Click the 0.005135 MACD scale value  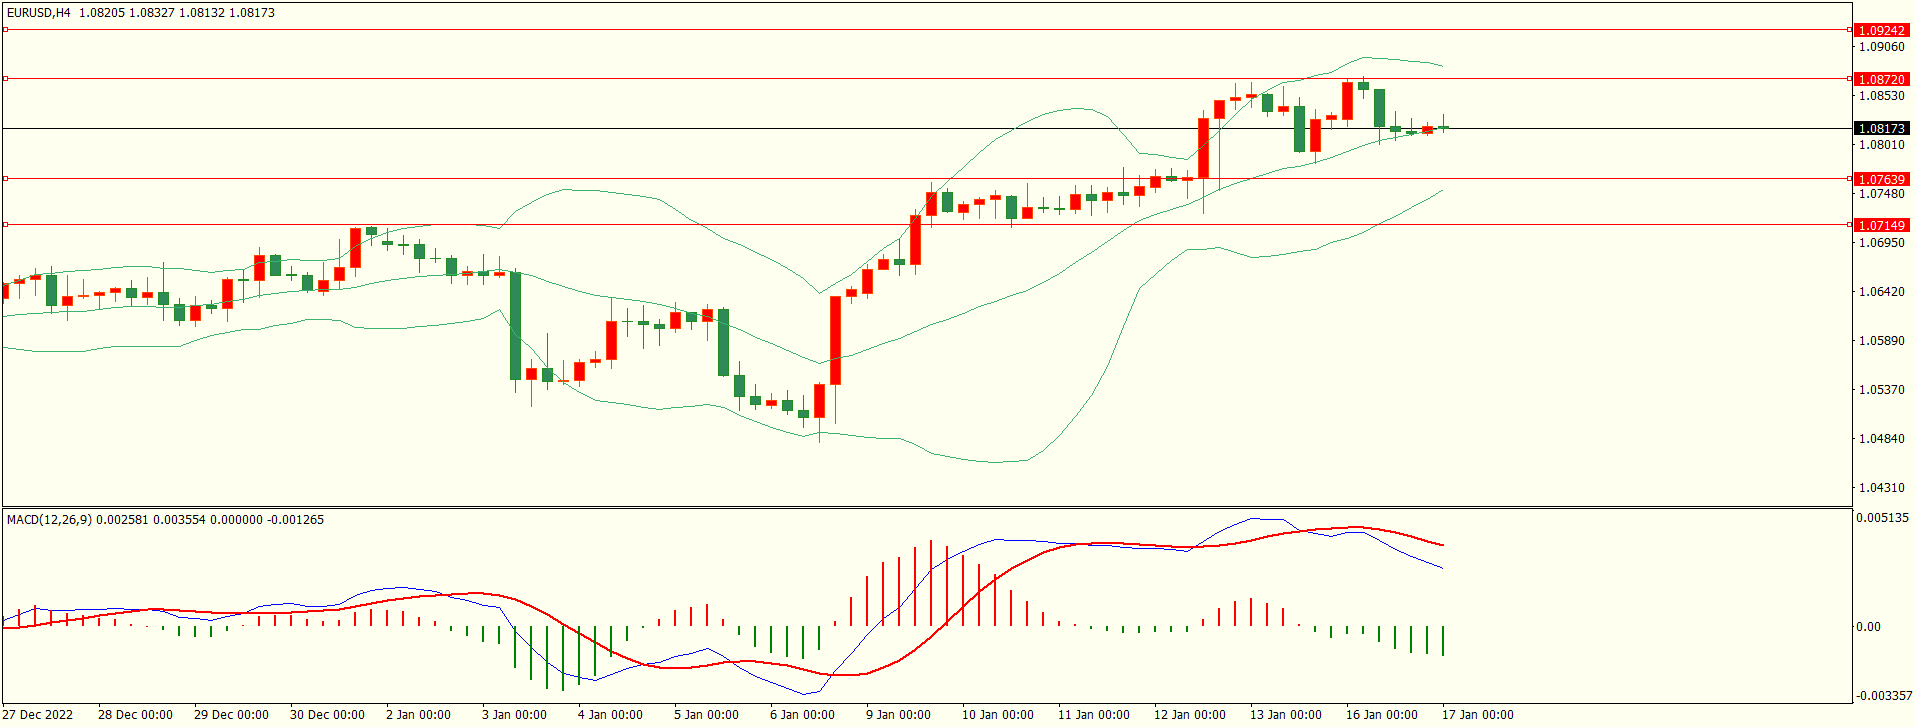[1883, 518]
